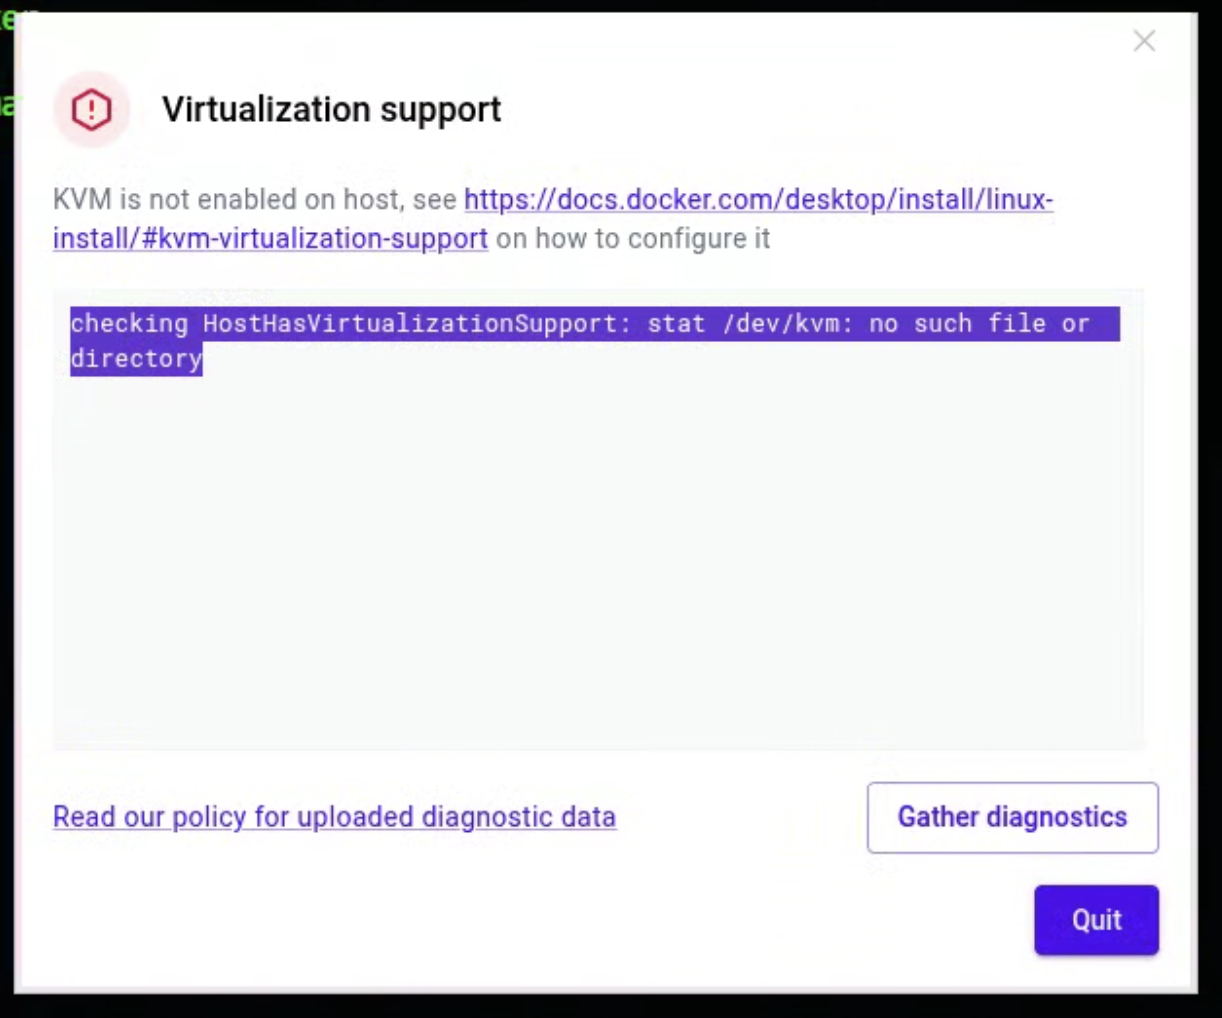This screenshot has height=1018, width=1222.
Task: Click 'no such file or' in the log
Action: [979, 324]
